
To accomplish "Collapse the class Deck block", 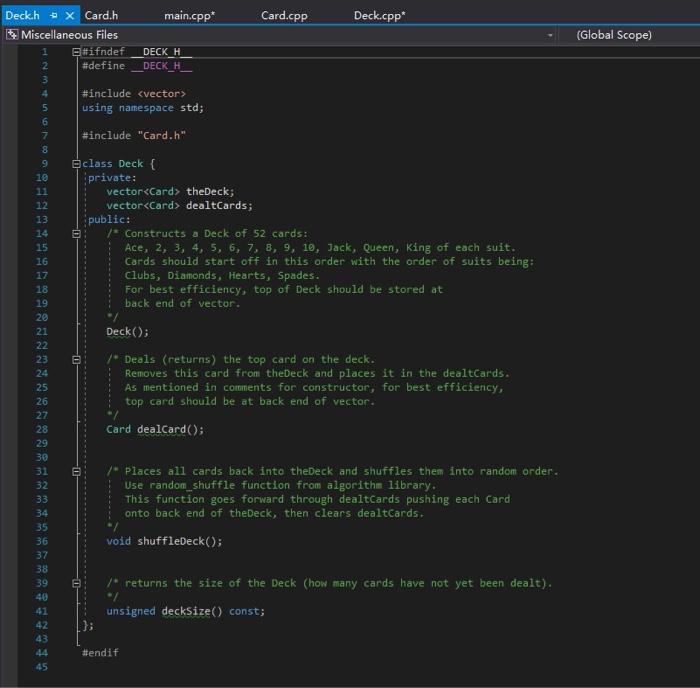I will pos(76,163).
